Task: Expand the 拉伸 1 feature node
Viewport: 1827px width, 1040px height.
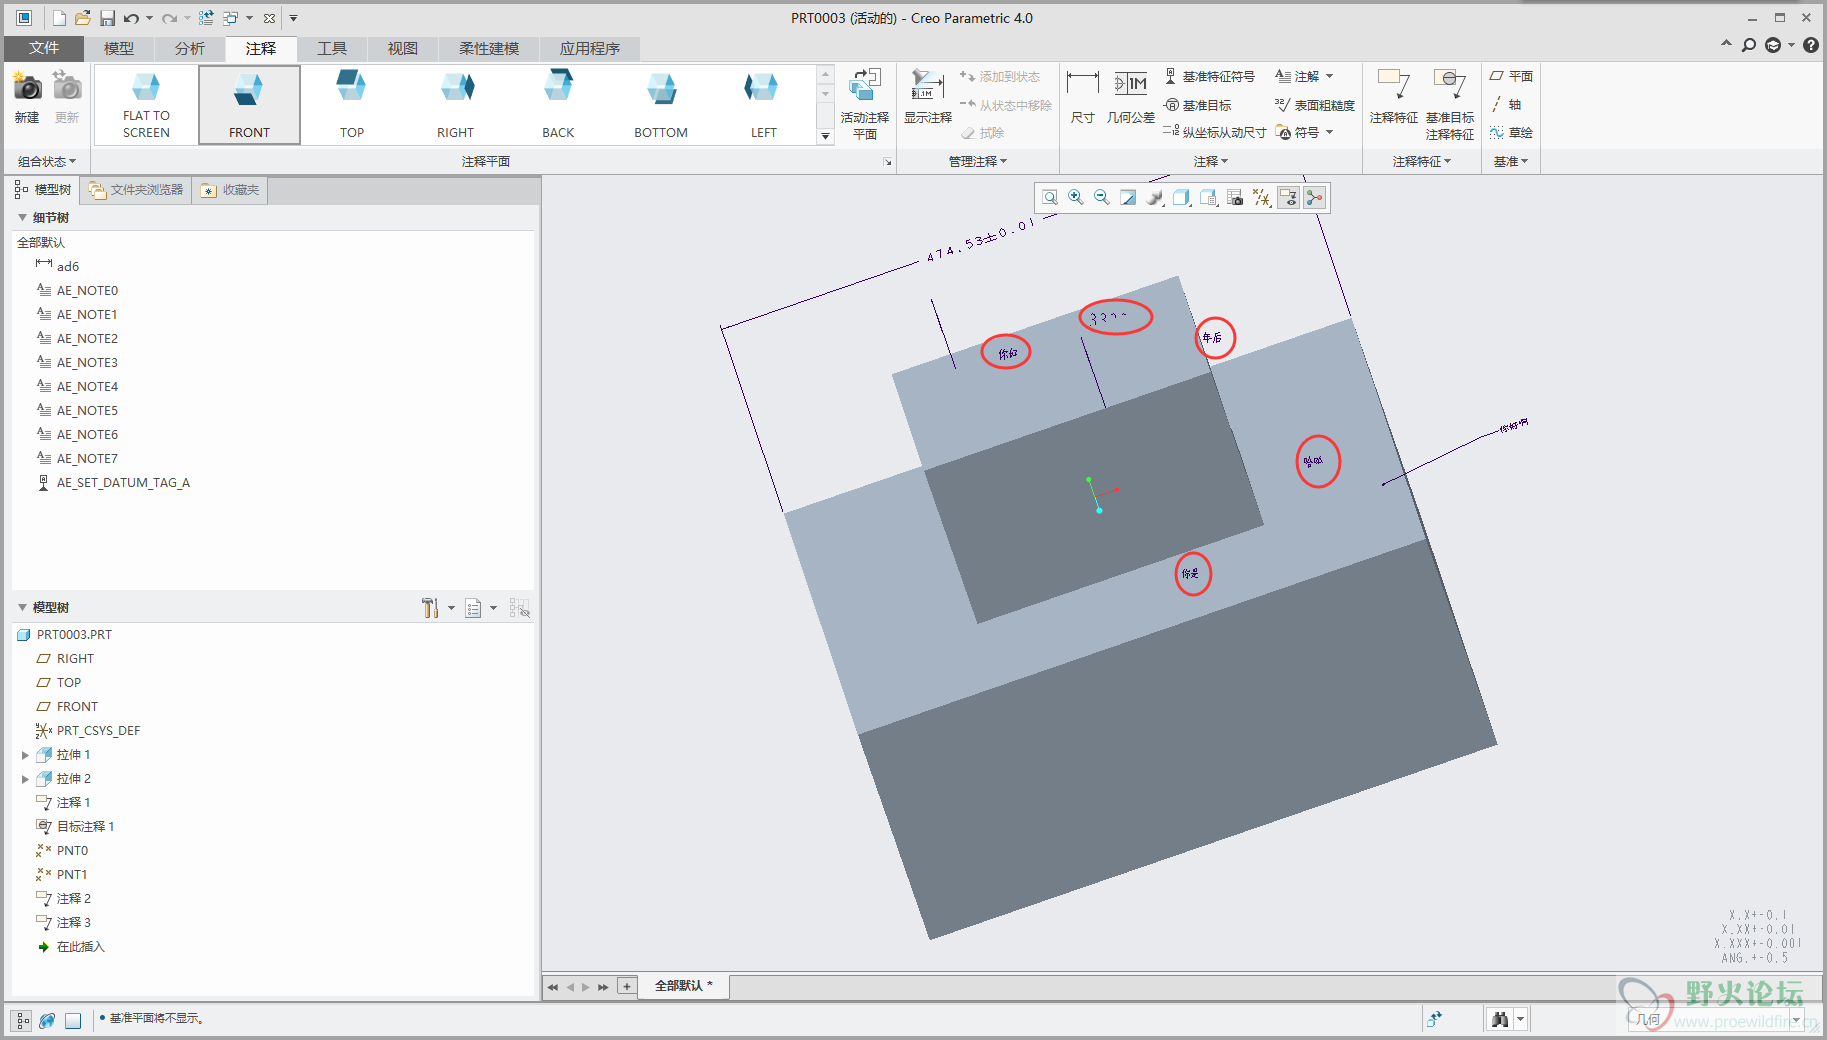Action: click(25, 755)
